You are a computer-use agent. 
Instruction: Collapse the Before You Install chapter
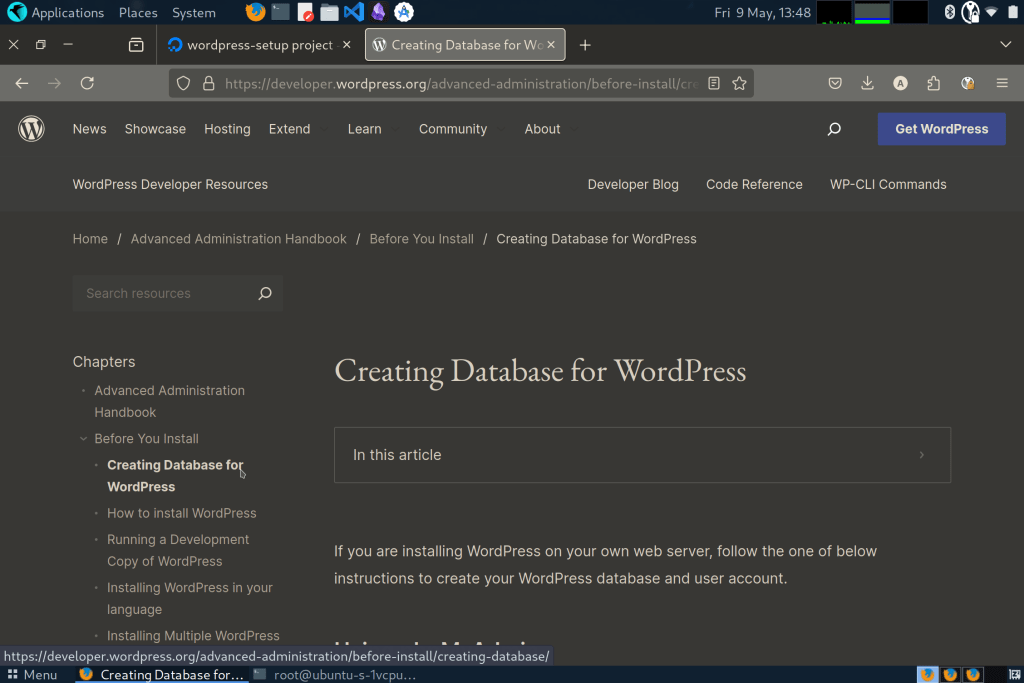tap(83, 439)
